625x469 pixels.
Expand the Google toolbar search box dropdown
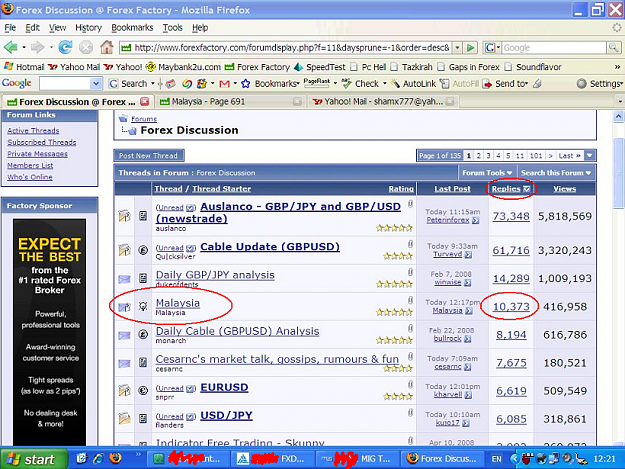(95, 84)
